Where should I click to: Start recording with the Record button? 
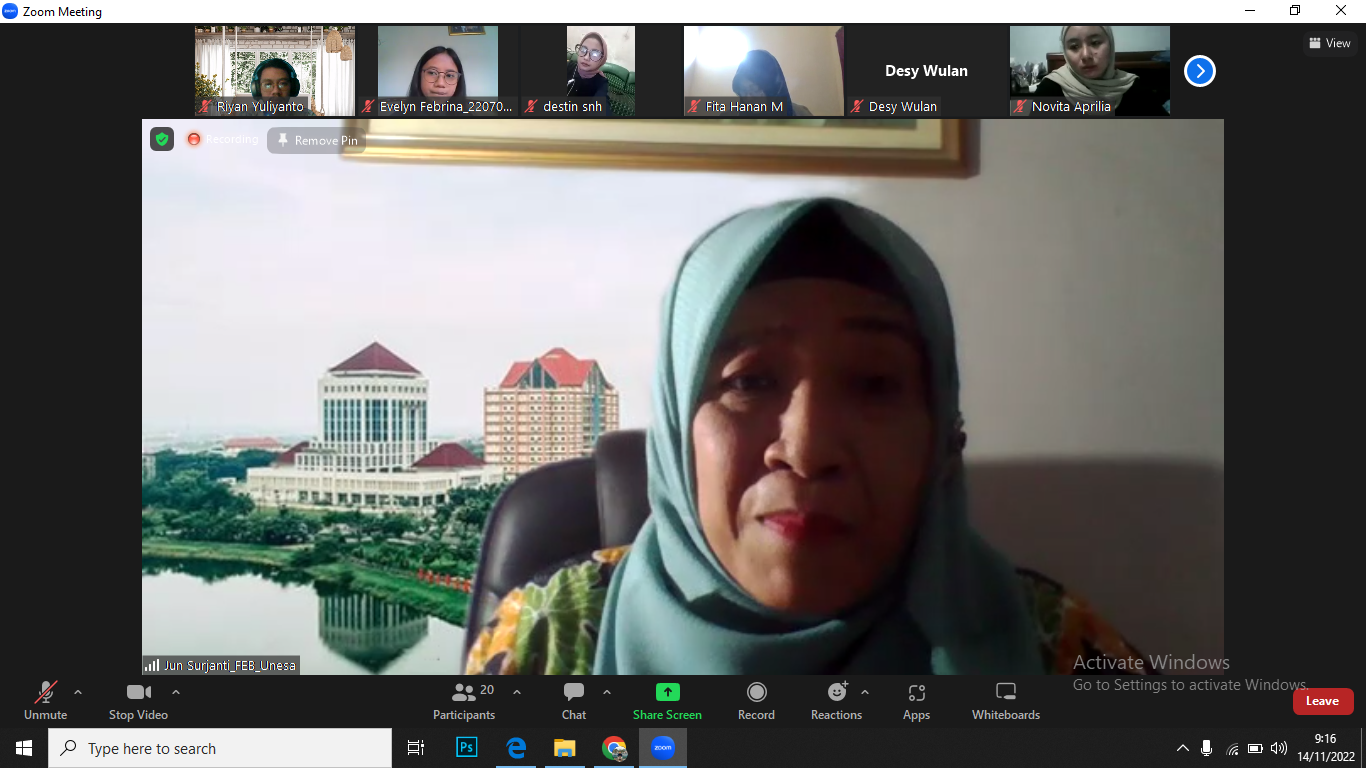[756, 700]
